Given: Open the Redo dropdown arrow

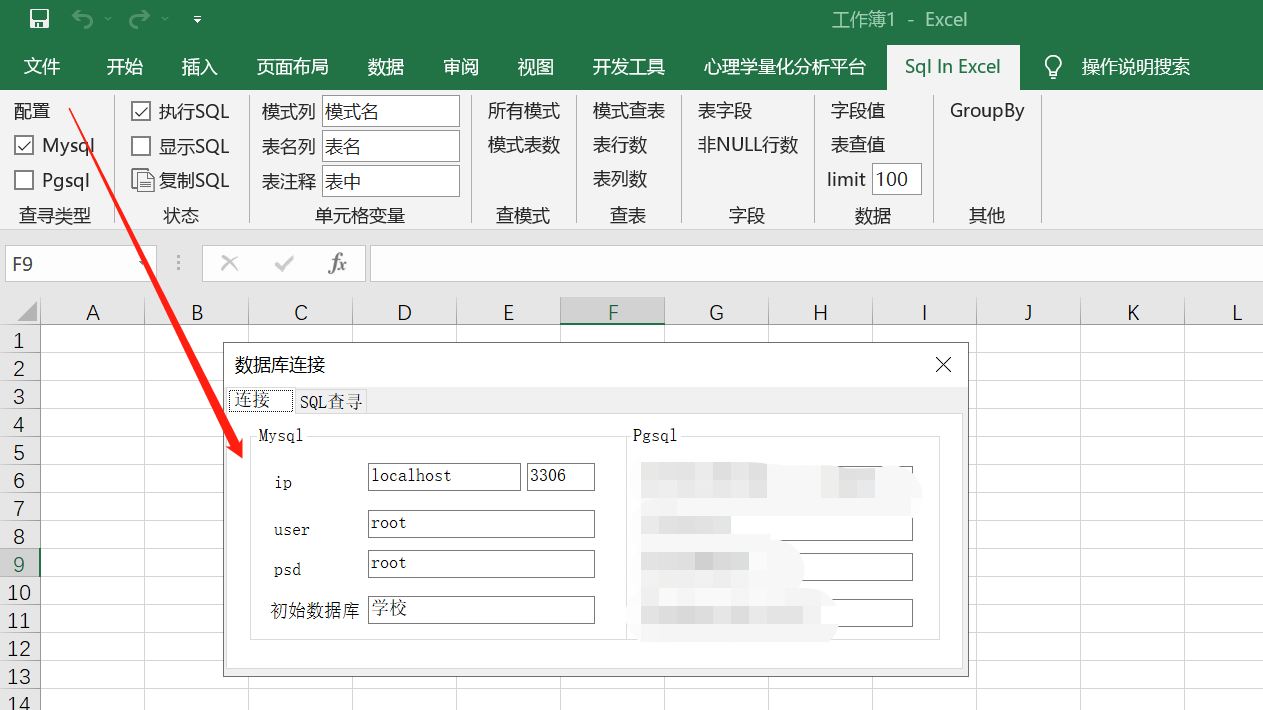Looking at the screenshot, I should [167, 19].
